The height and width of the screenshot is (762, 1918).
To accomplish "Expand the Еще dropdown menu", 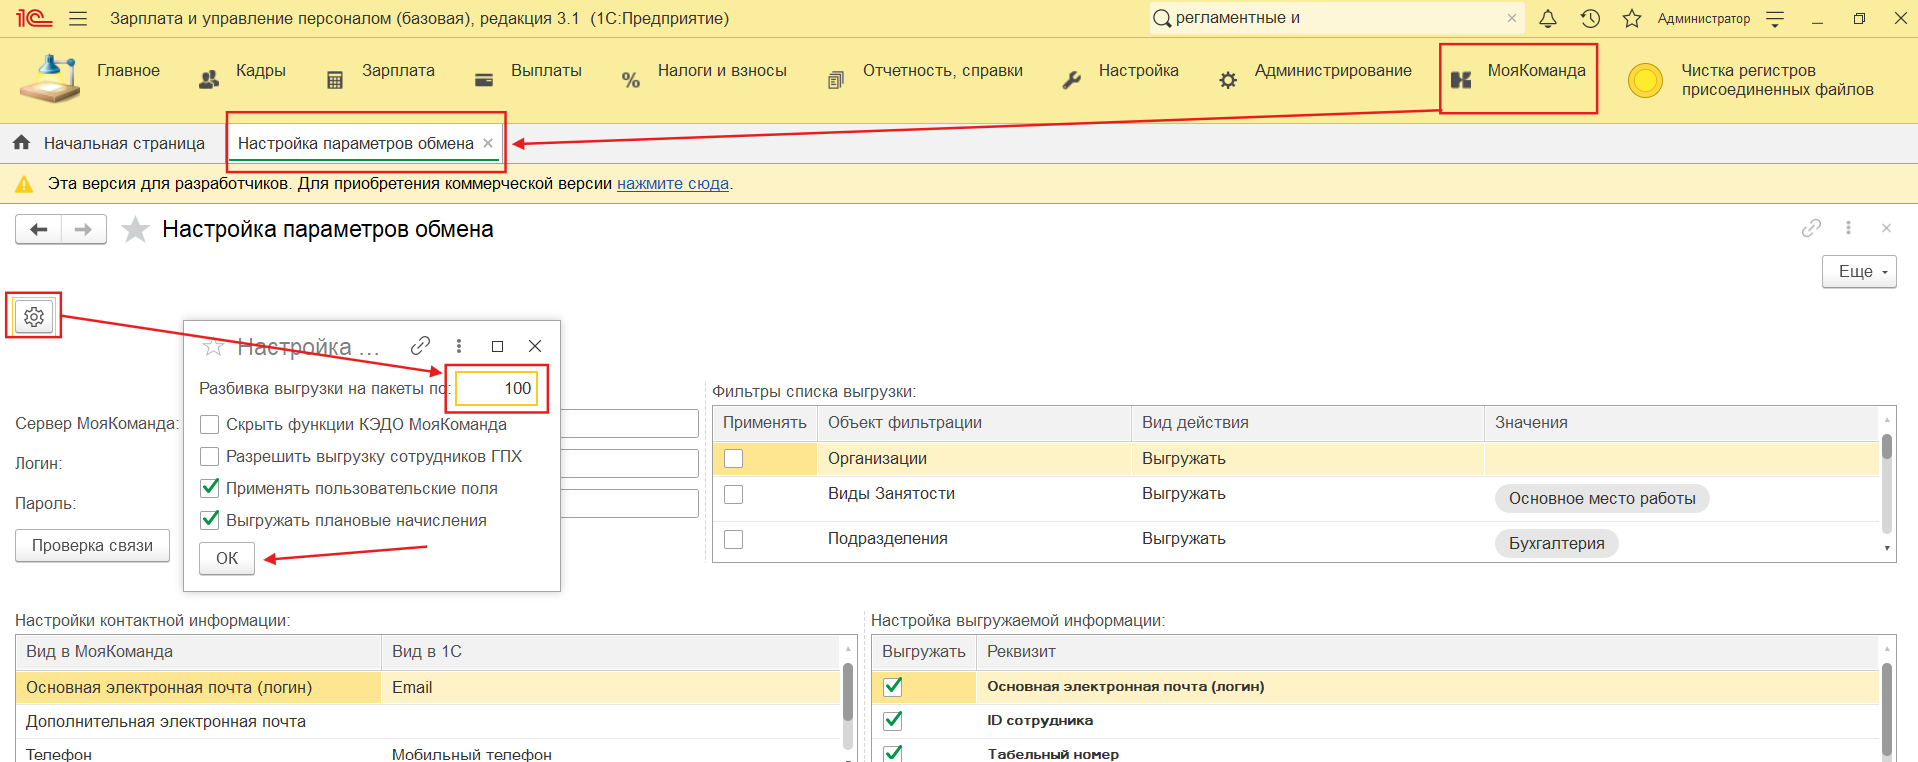I will (1859, 272).
